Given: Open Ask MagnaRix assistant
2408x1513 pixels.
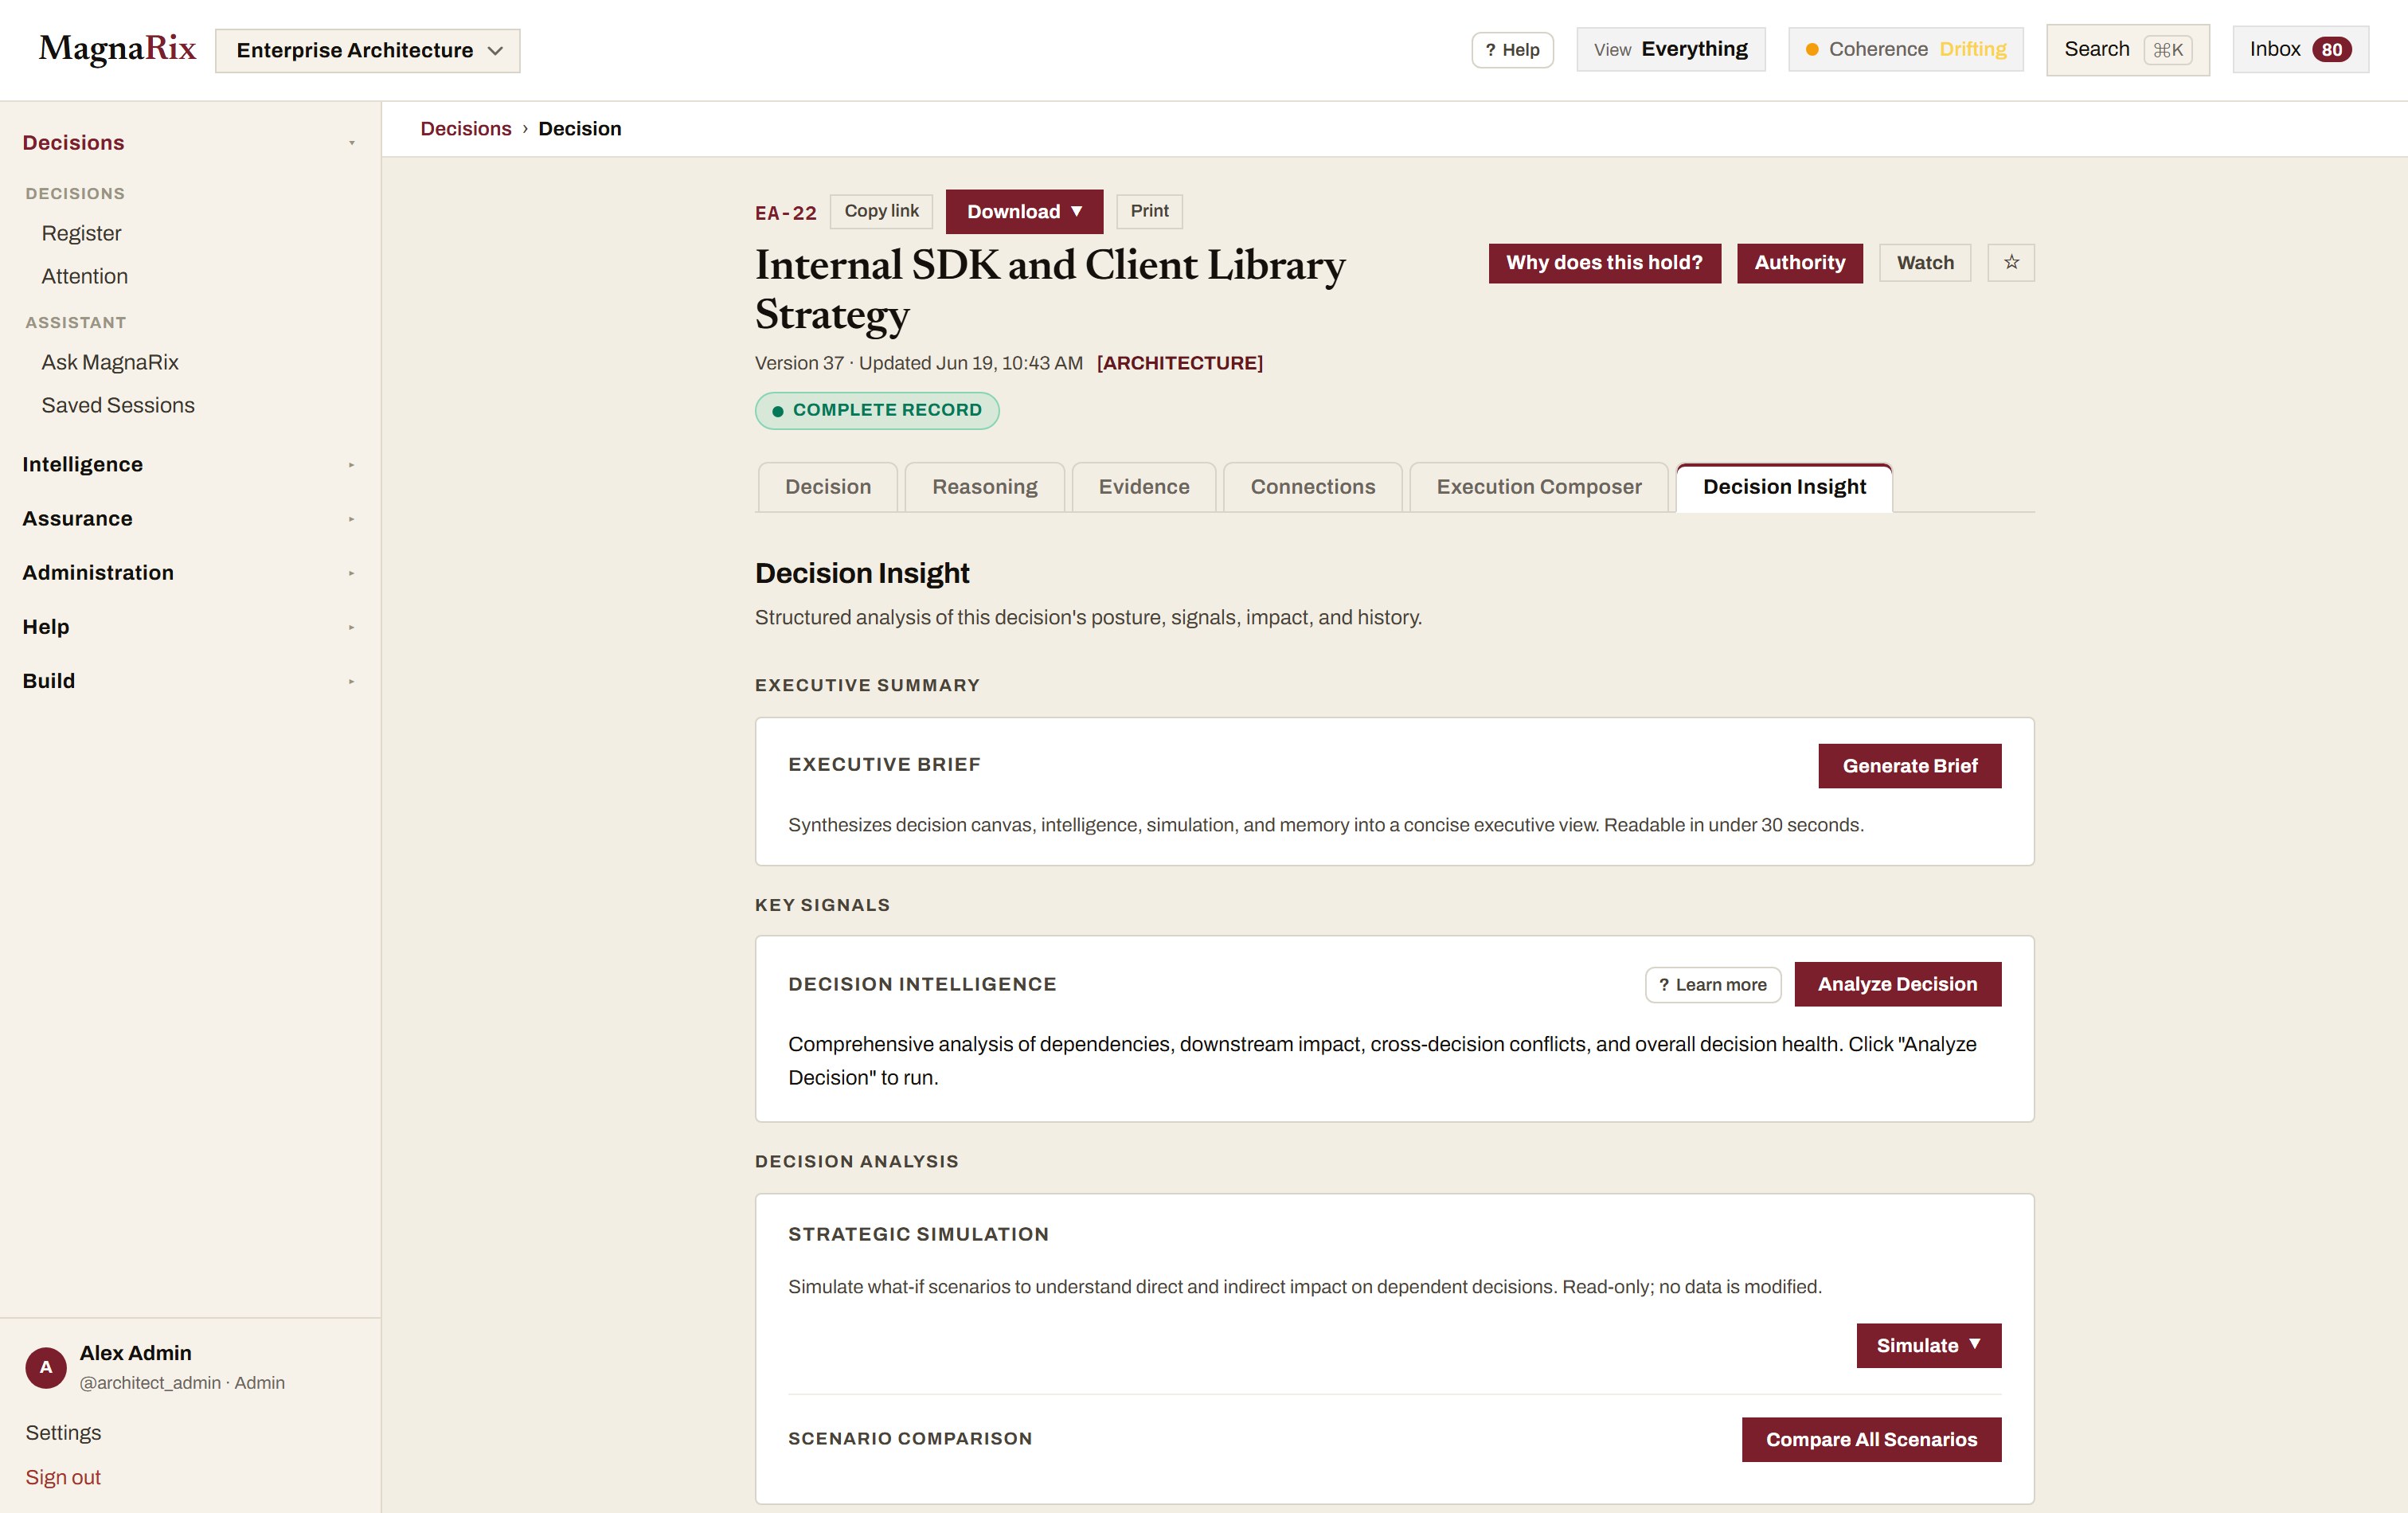Looking at the screenshot, I should click(110, 362).
